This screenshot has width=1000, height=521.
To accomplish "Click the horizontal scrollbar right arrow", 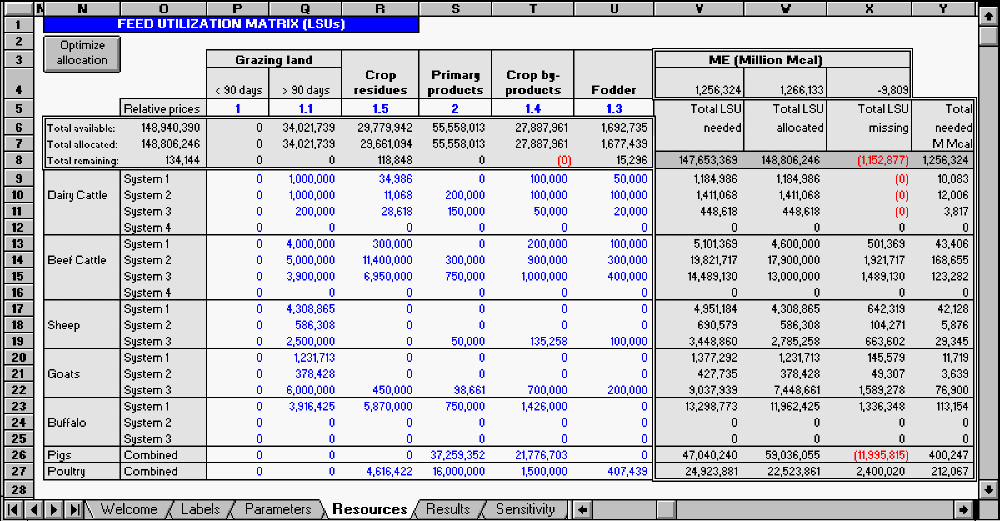I will [x=962, y=510].
